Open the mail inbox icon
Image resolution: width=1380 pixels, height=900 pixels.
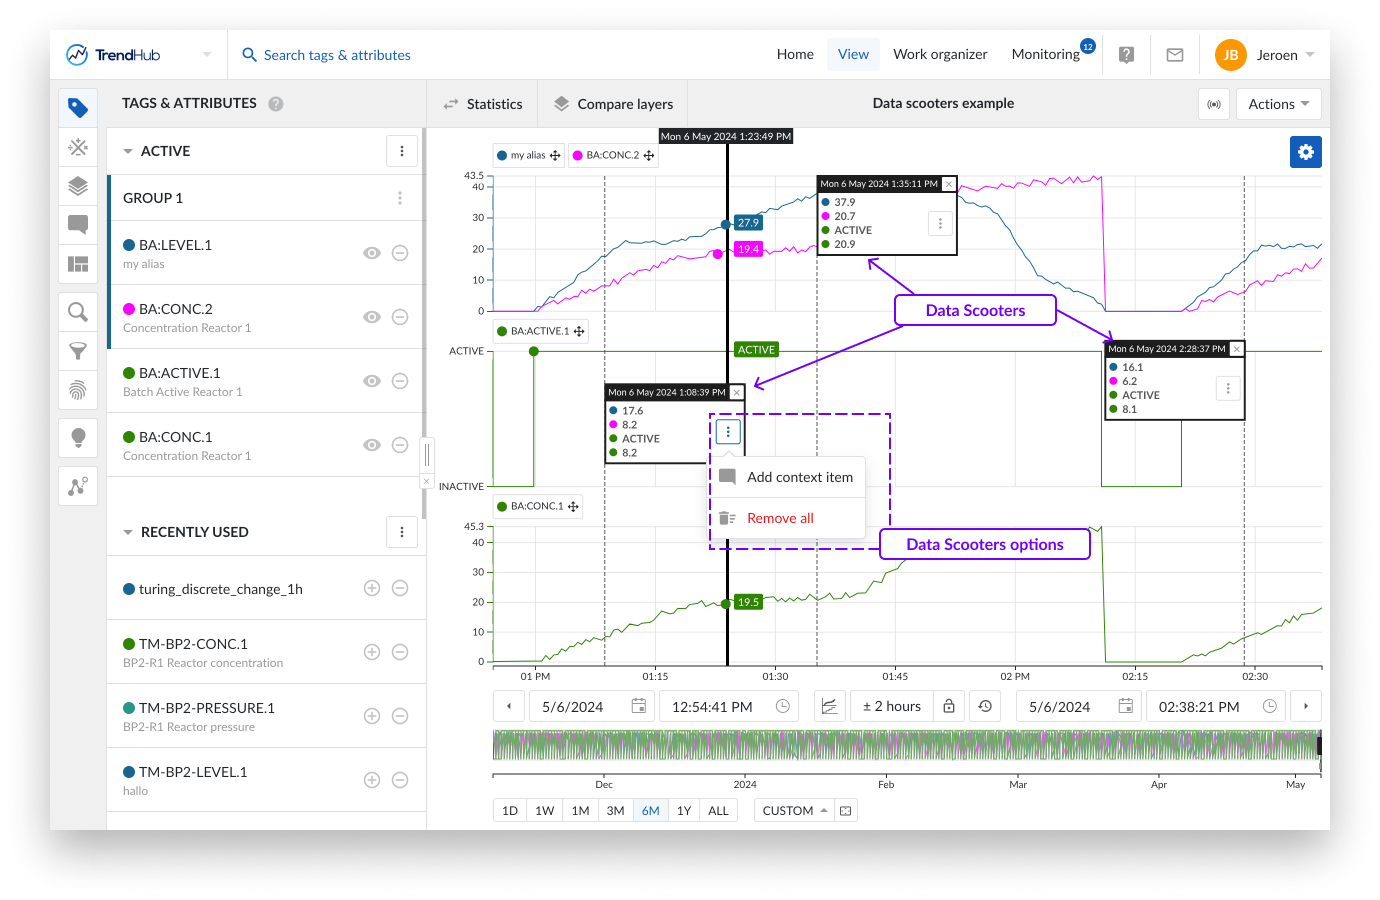pos(1175,55)
